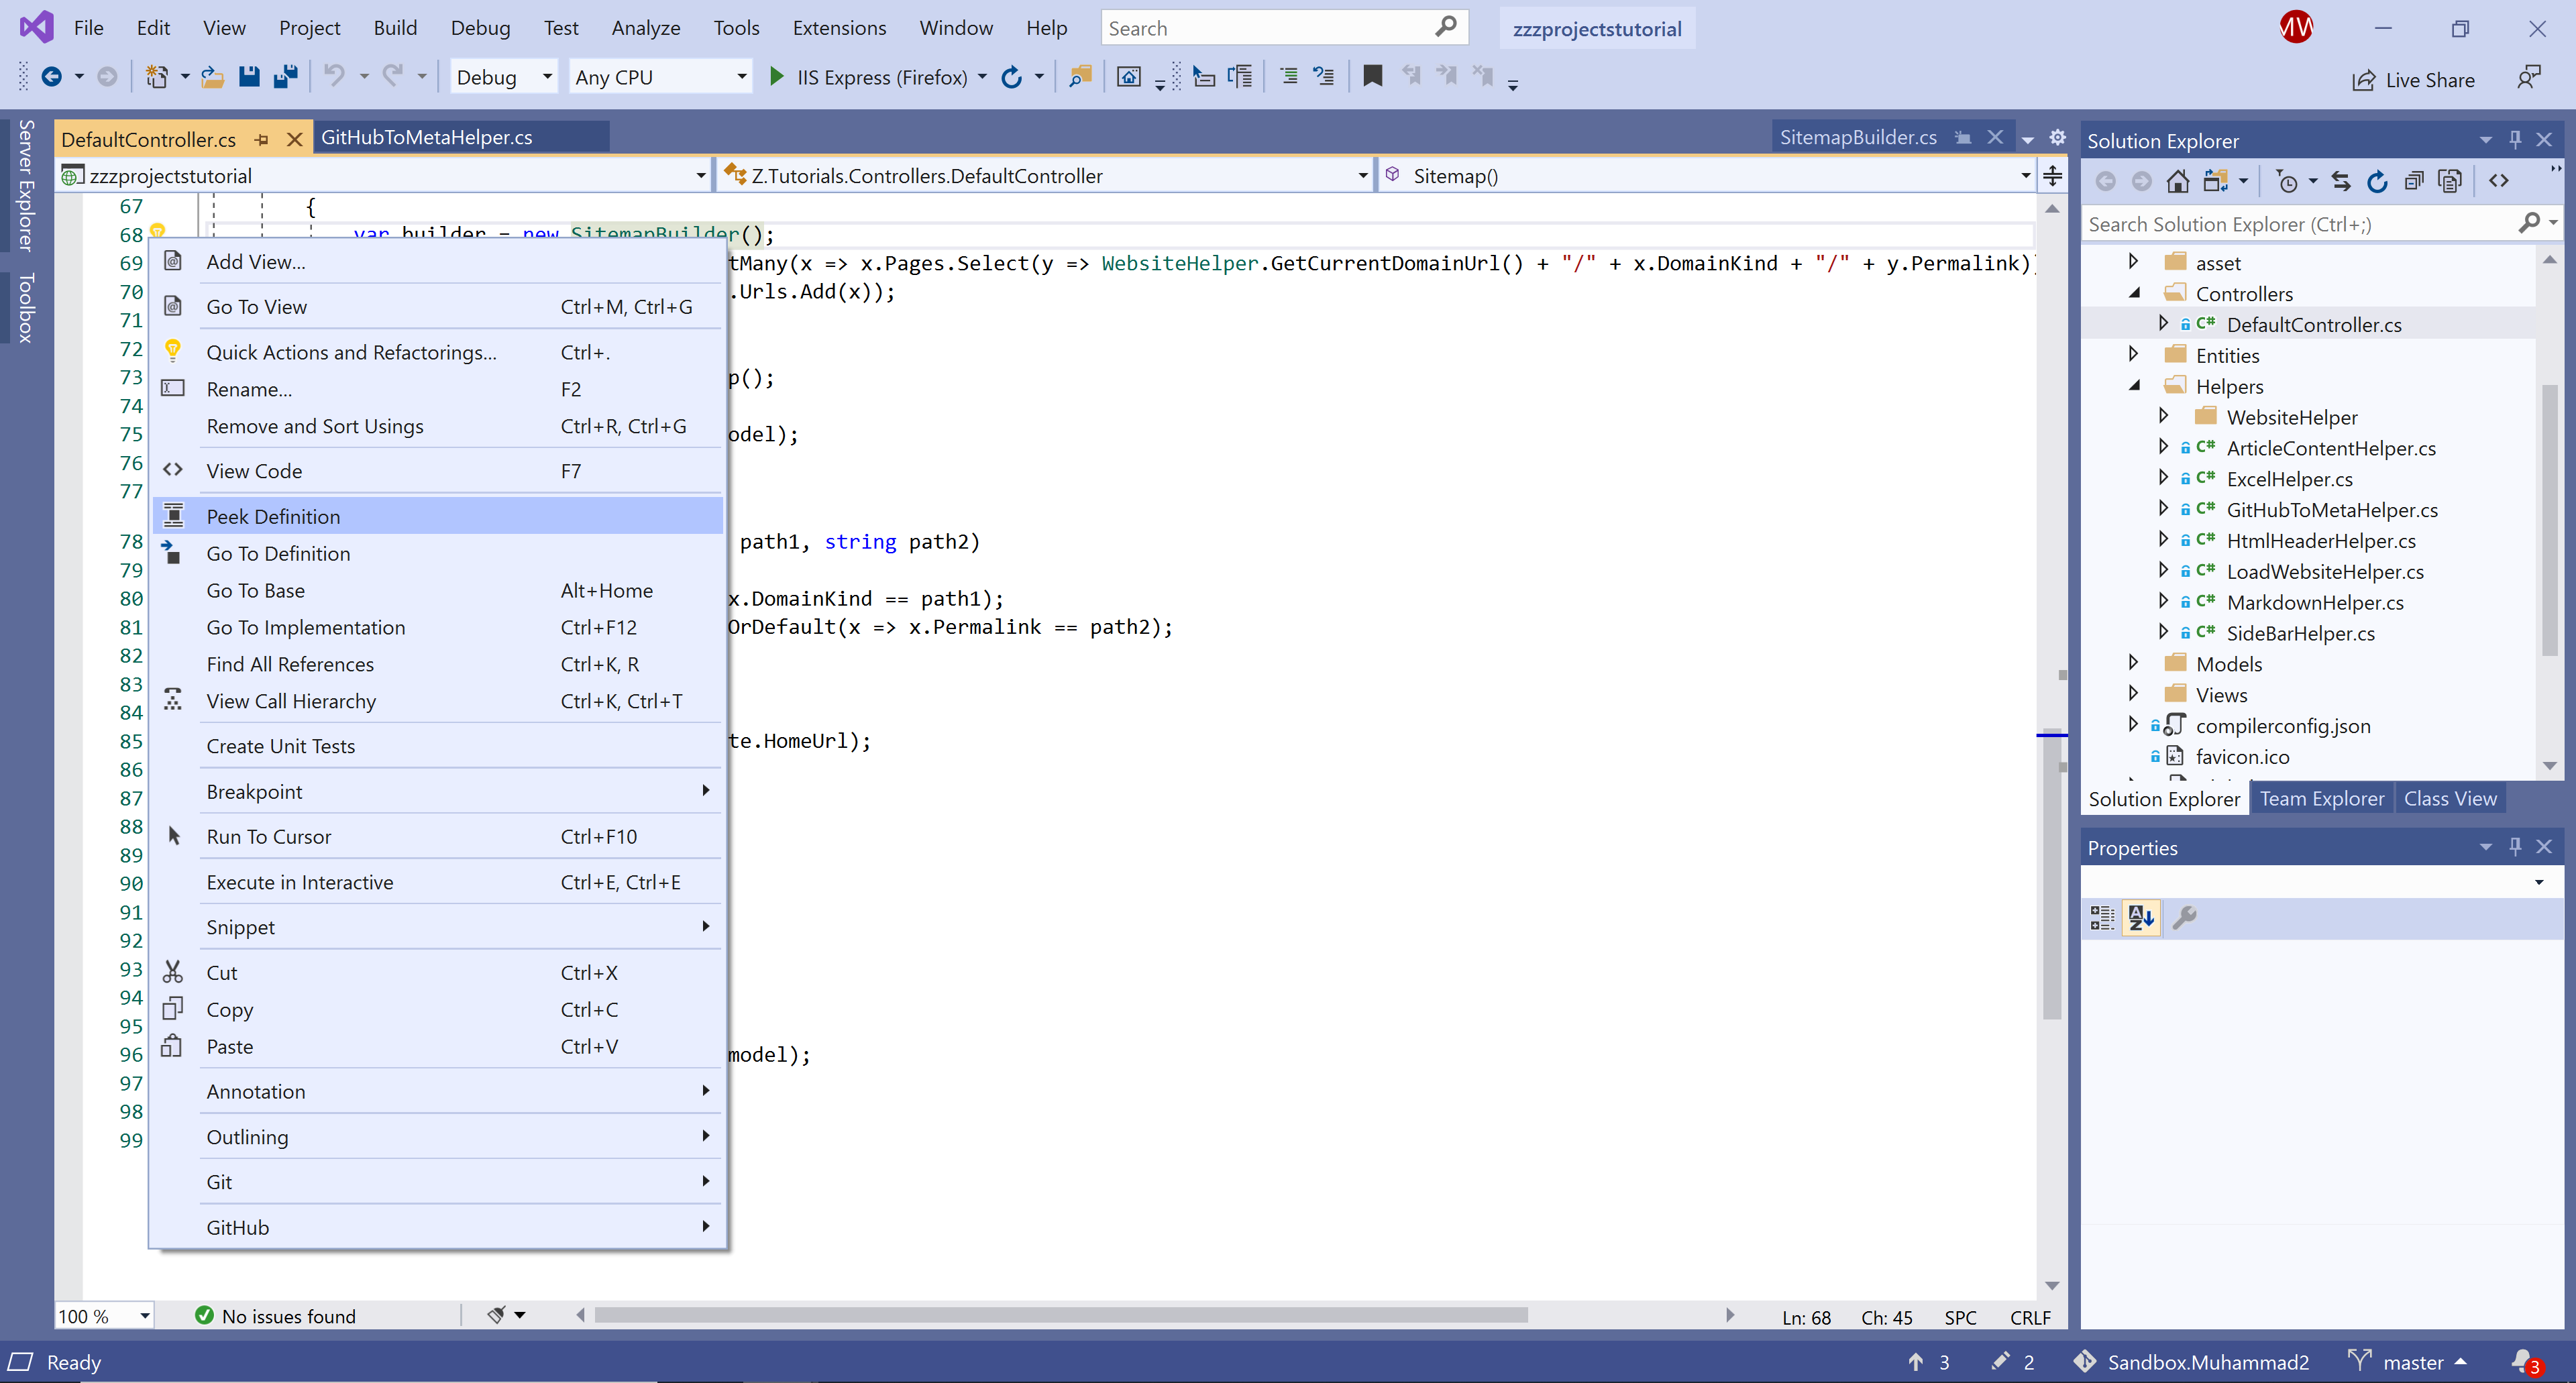Open the master branch button
This screenshot has width=2576, height=1383.
tap(2411, 1361)
